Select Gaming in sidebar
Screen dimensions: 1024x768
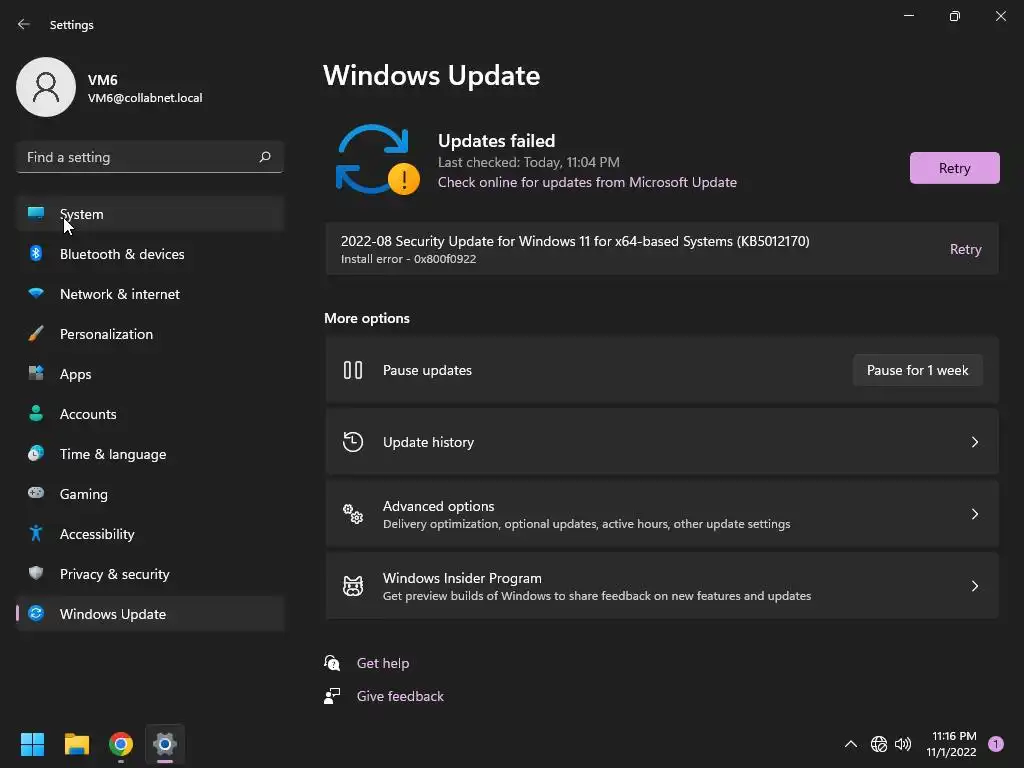[x=150, y=494]
